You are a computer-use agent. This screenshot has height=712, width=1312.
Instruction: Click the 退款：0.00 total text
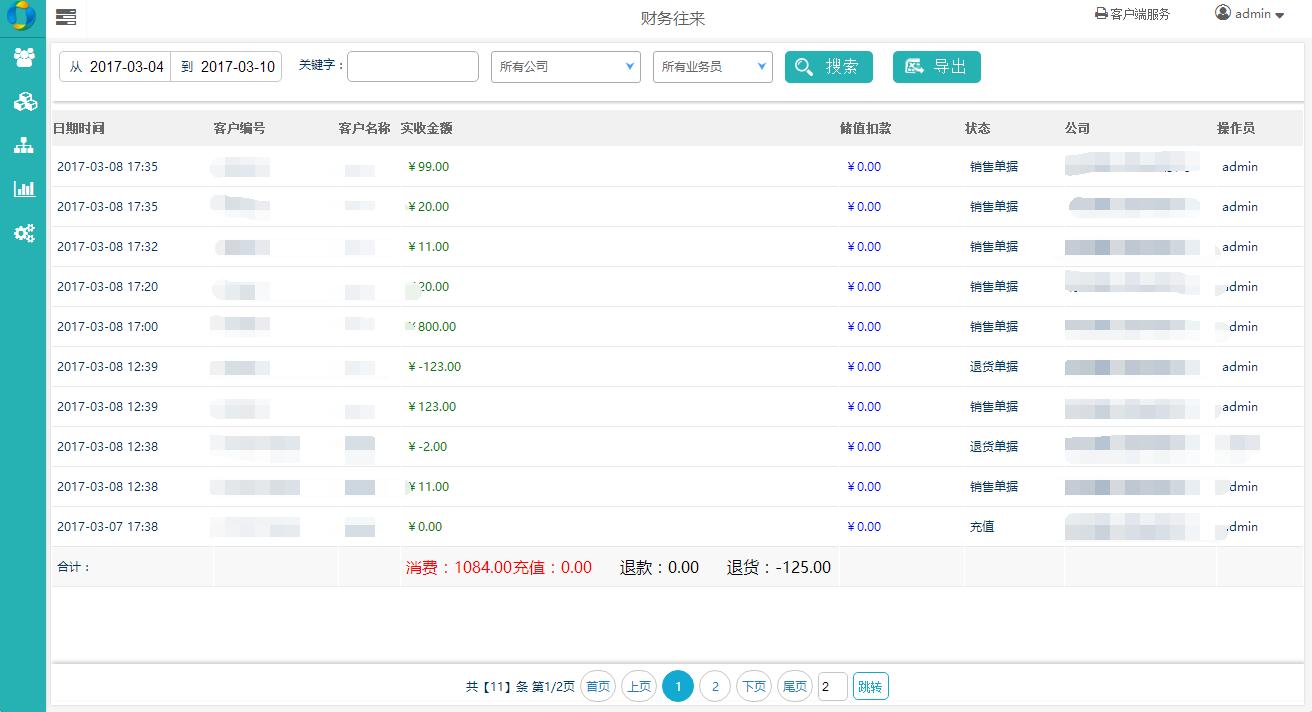pos(660,567)
